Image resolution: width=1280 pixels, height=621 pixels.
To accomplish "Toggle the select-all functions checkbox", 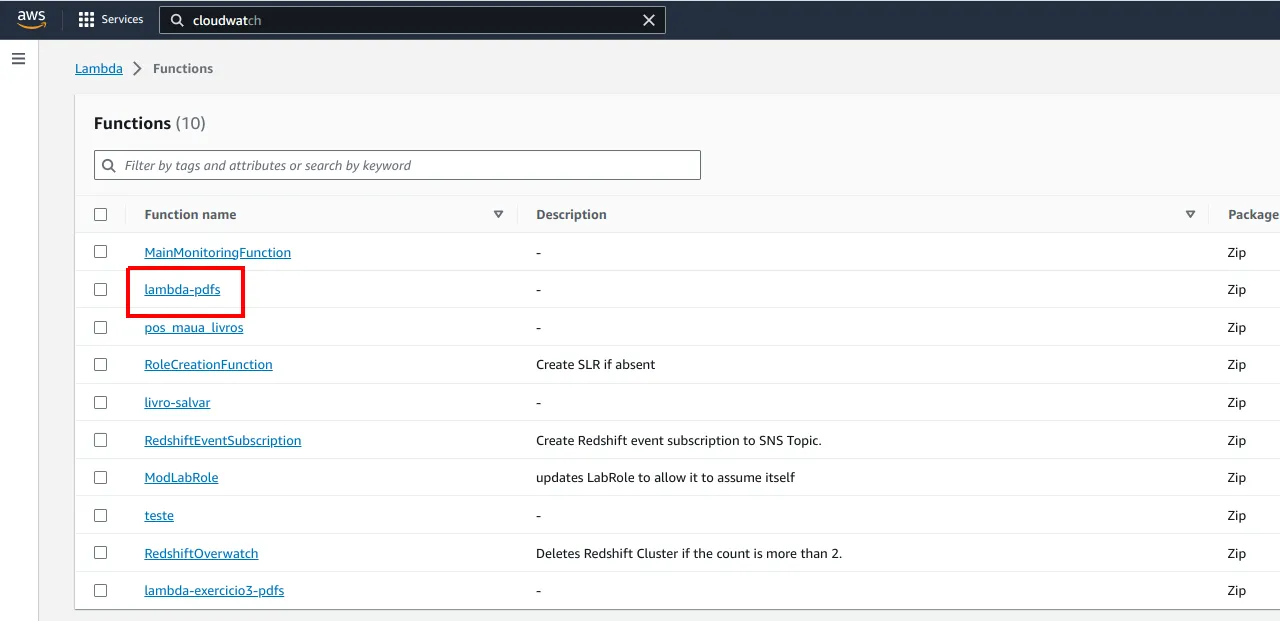I will click(x=100, y=214).
